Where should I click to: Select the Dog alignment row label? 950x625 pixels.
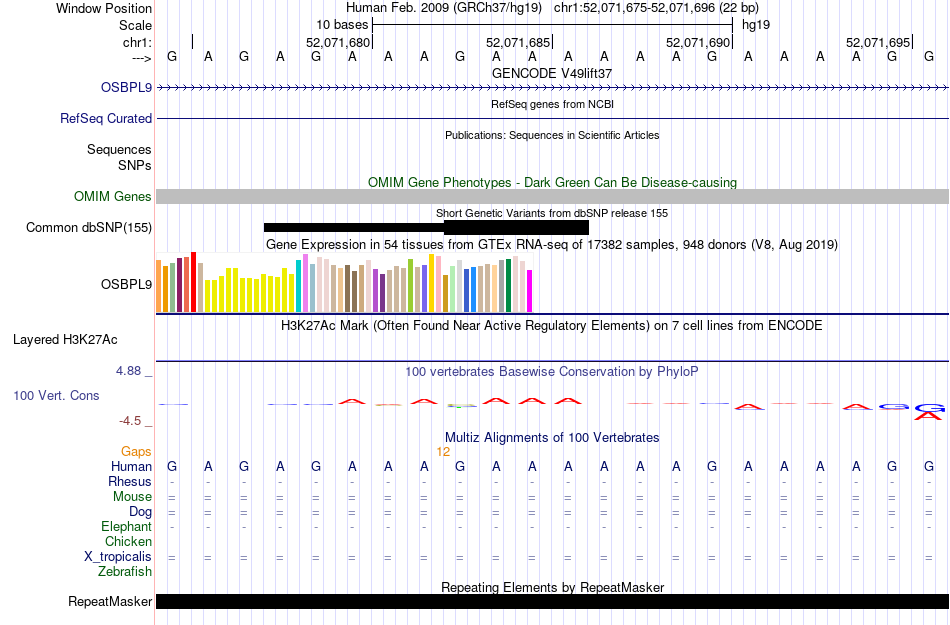tap(140, 511)
